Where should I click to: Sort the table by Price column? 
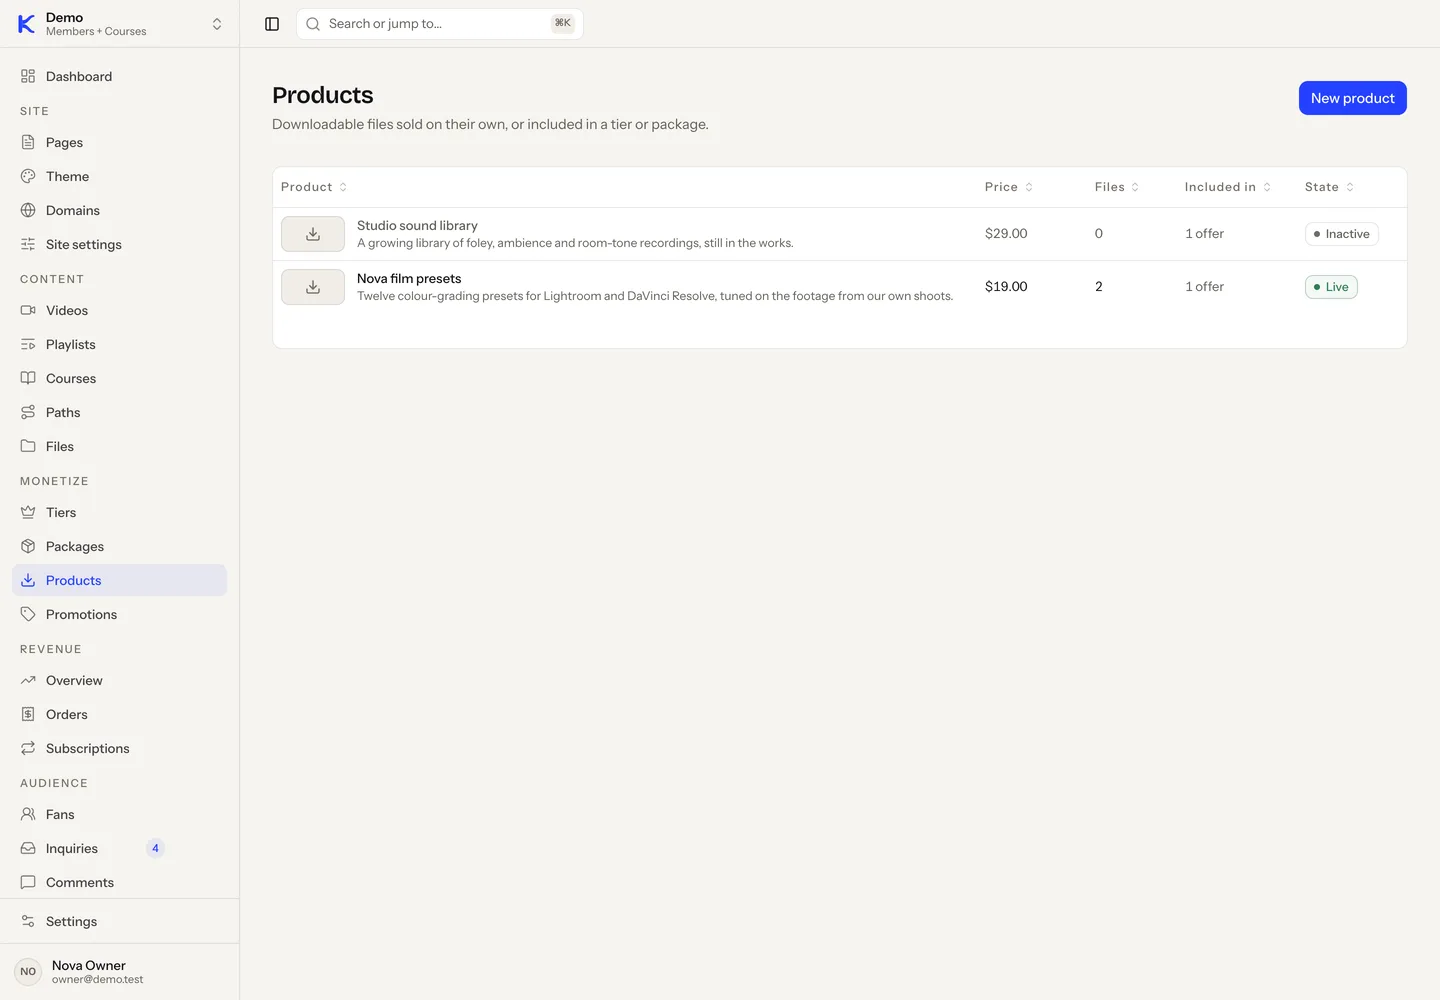[1009, 187]
